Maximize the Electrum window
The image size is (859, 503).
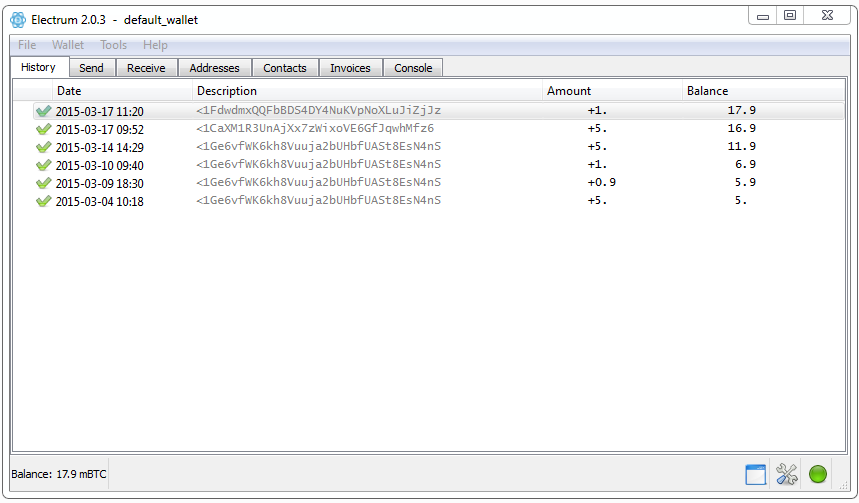point(790,15)
